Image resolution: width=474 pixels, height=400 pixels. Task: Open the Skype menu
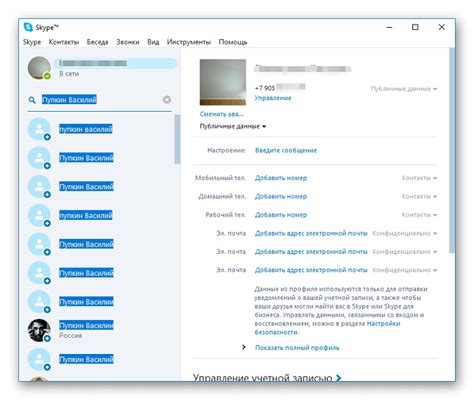(x=32, y=42)
